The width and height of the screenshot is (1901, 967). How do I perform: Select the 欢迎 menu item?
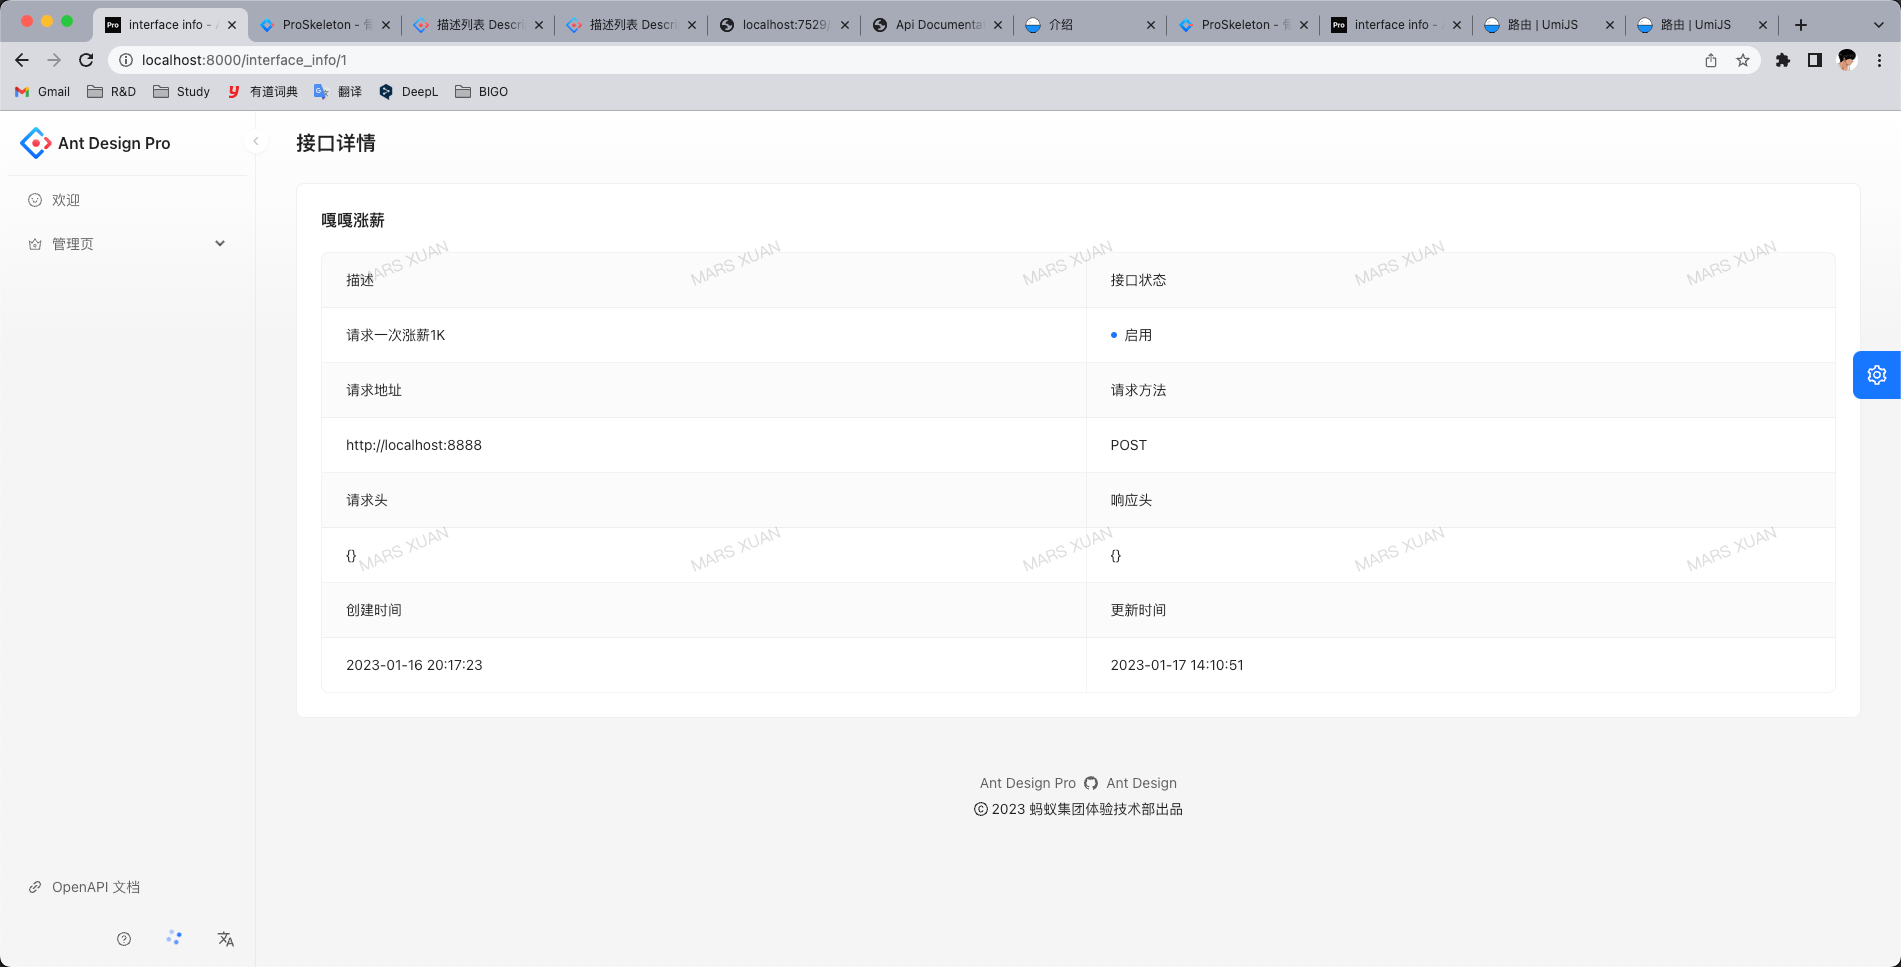pos(66,200)
